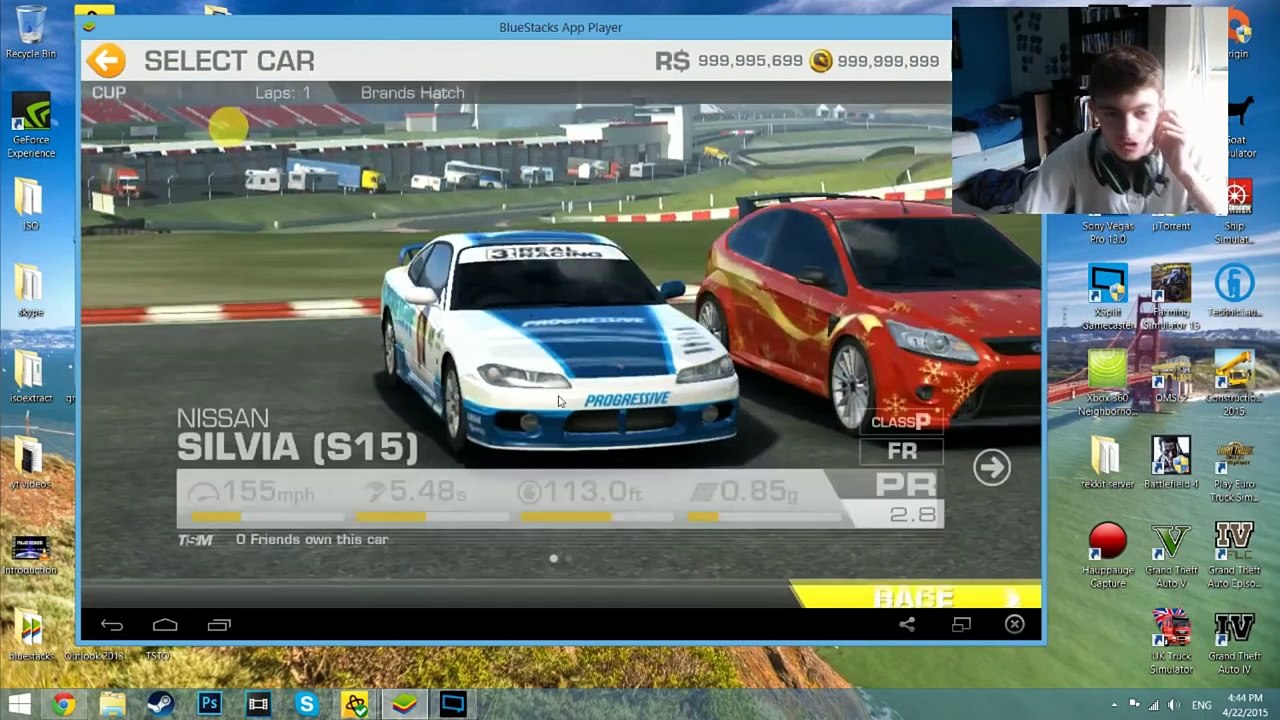The image size is (1280, 720).
Task: Open Xbox 360 Neighborhood desktop icon
Action: click(x=1108, y=384)
